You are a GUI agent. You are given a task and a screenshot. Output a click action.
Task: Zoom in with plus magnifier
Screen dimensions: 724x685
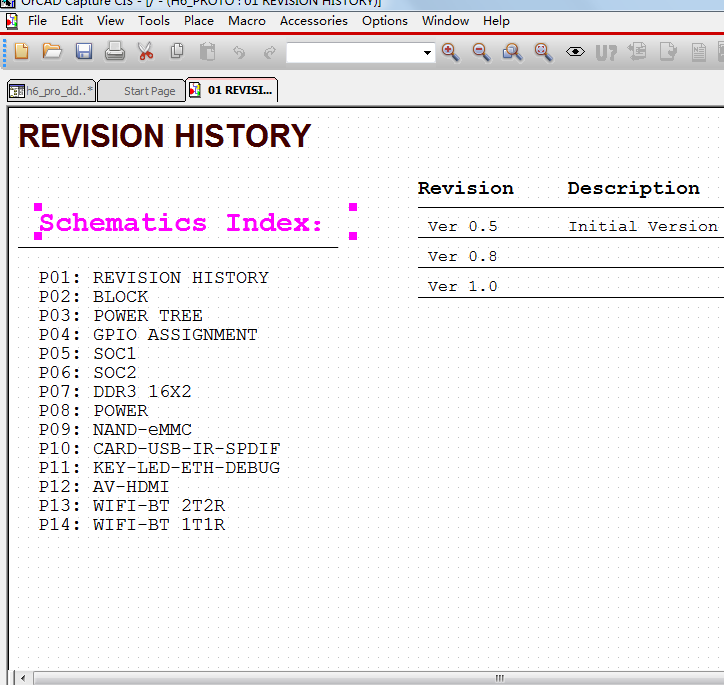click(x=451, y=52)
